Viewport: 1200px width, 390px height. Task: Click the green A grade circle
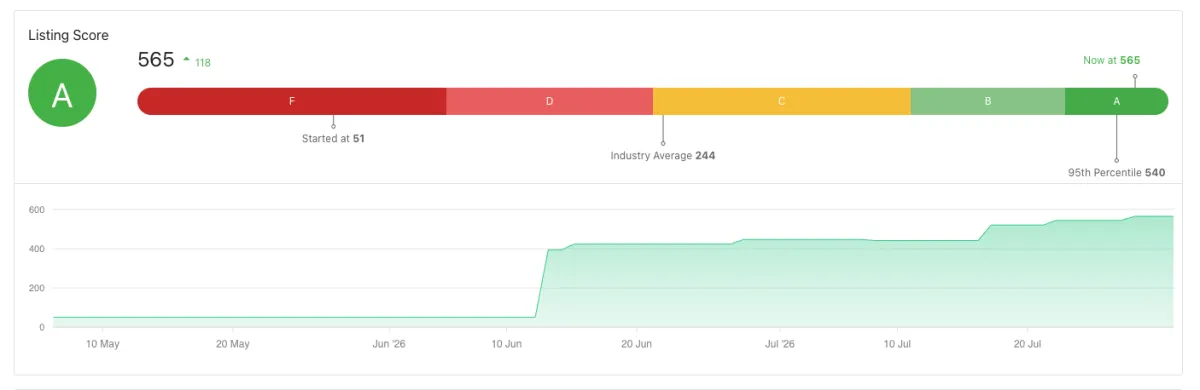62,94
